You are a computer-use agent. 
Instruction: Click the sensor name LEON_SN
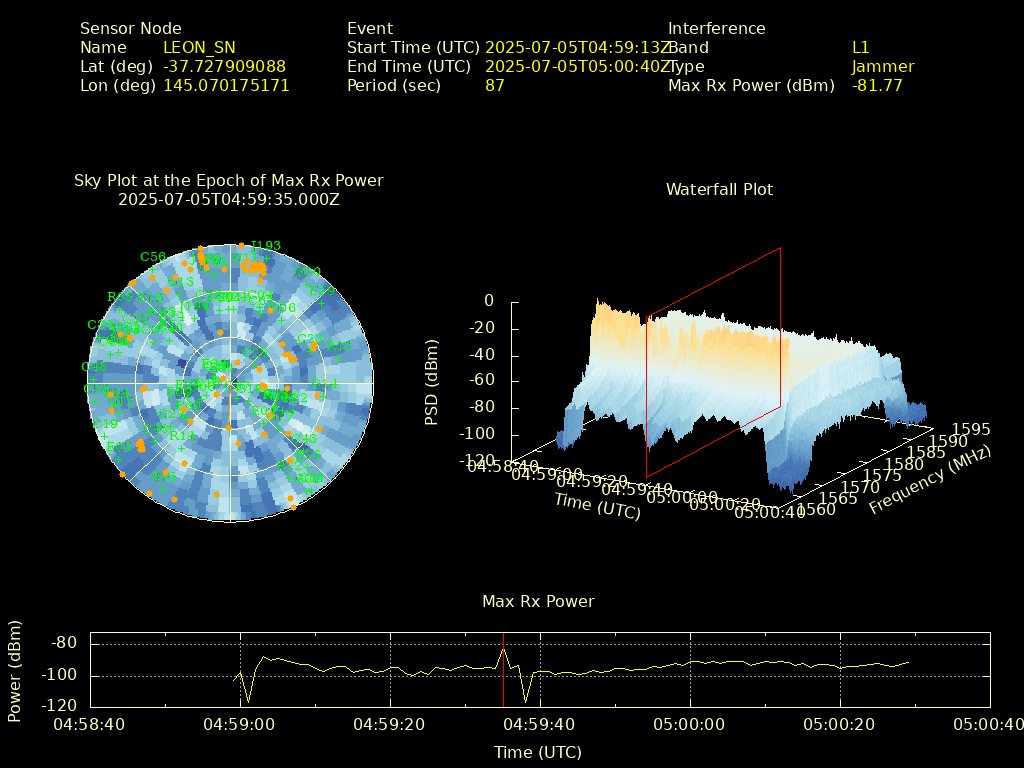[x=199, y=47]
